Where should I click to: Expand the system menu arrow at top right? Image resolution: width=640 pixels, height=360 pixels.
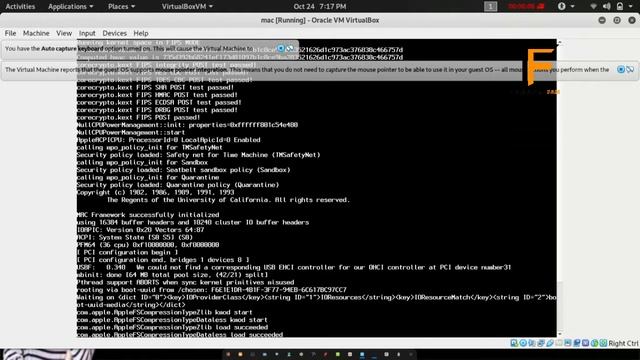click(631, 7)
